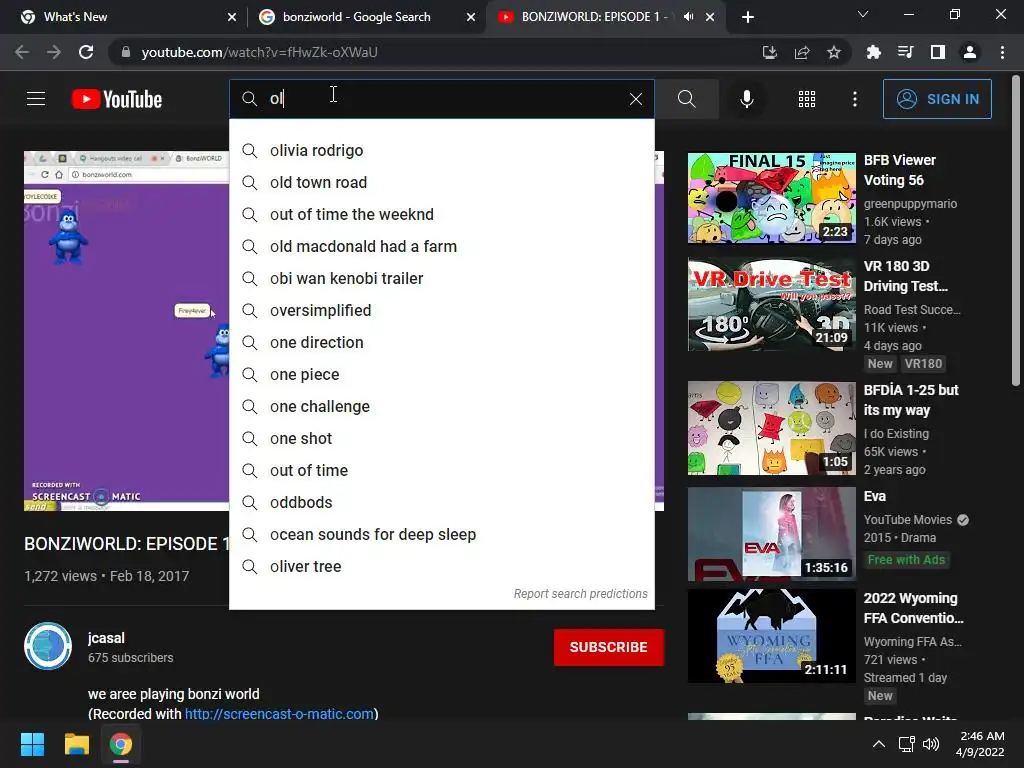Open the VR 180 3D Driving Test thumbnail
This screenshot has width=1024, height=768.
(771, 304)
